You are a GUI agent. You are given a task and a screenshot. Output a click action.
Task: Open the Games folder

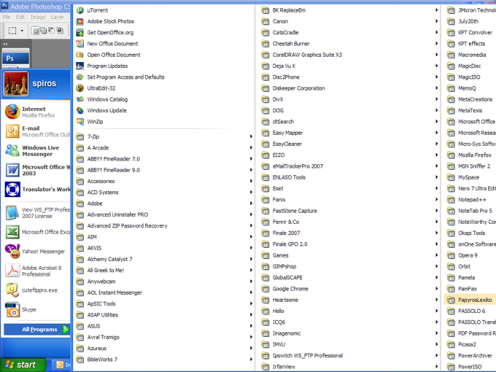349,255
